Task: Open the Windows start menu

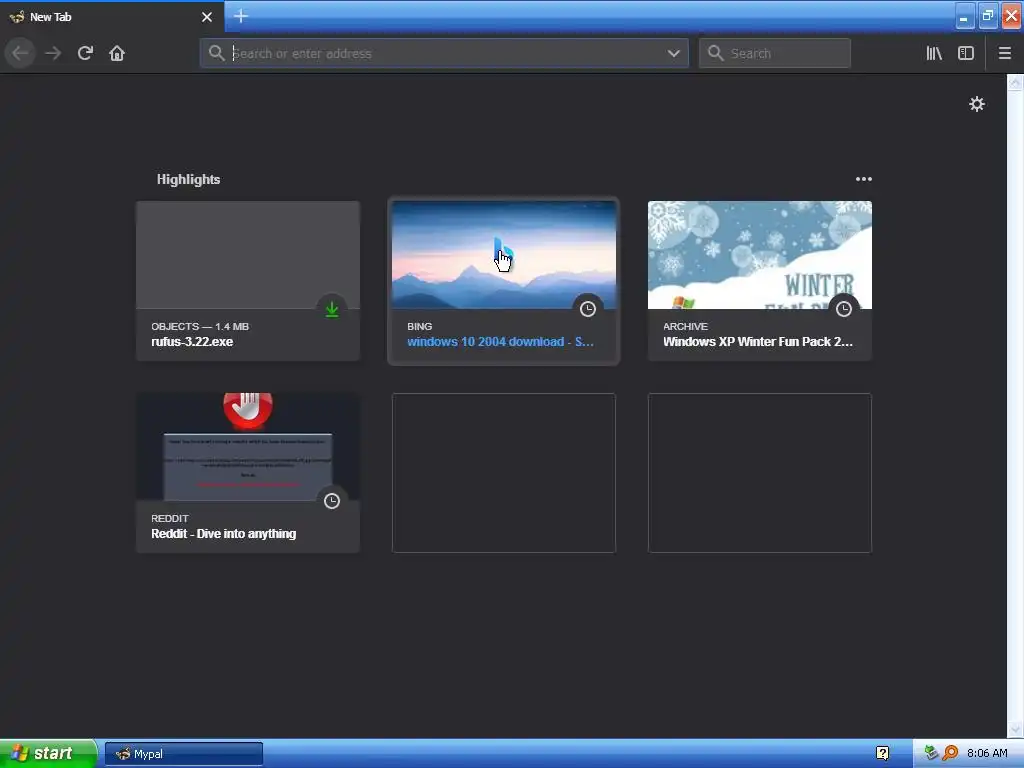Action: (48, 753)
